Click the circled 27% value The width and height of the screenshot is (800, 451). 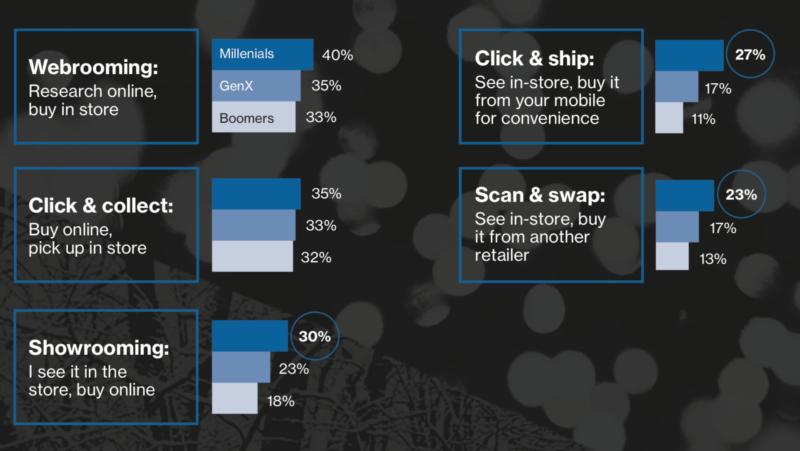750,54
